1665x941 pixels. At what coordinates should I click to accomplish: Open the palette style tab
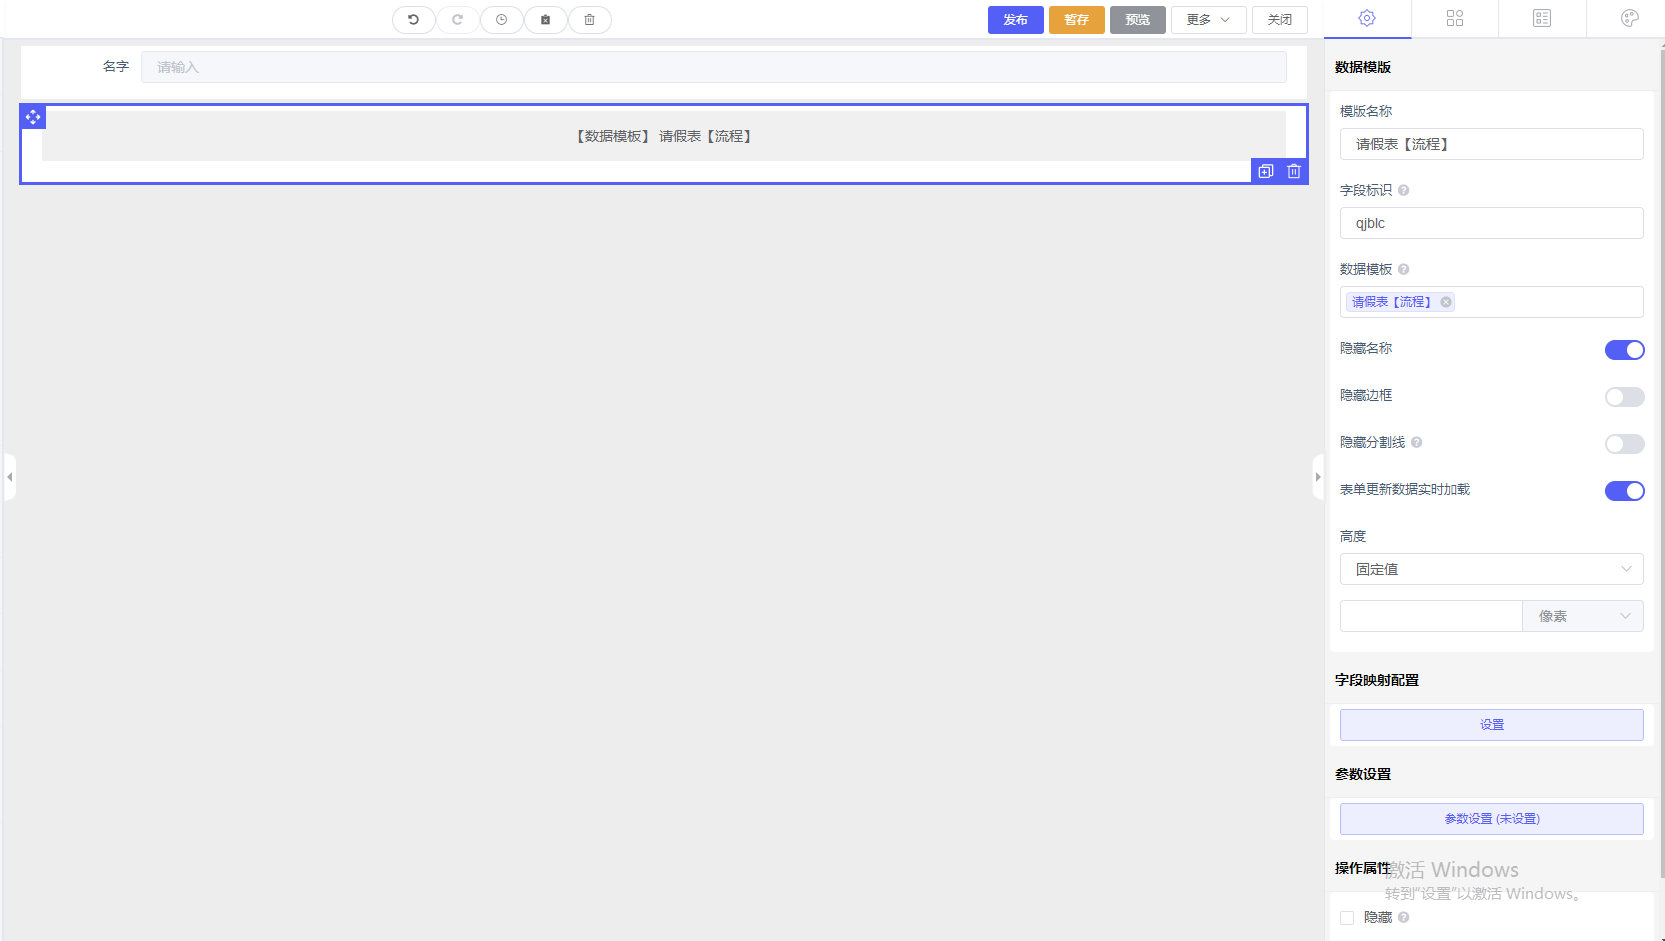click(1629, 18)
